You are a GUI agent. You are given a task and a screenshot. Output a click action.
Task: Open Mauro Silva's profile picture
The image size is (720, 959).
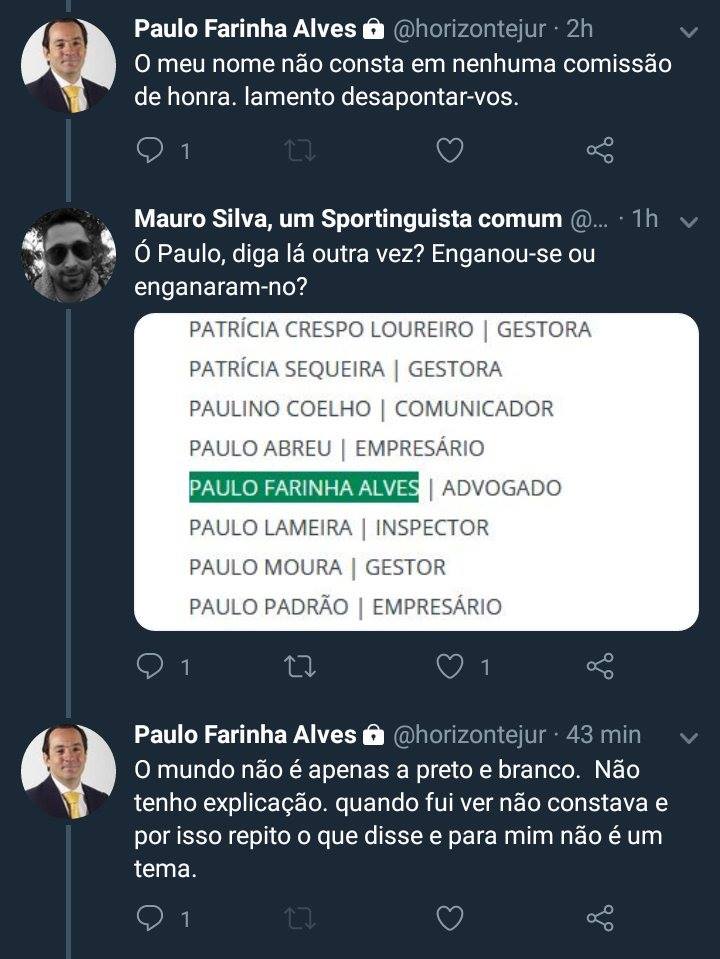[68, 255]
